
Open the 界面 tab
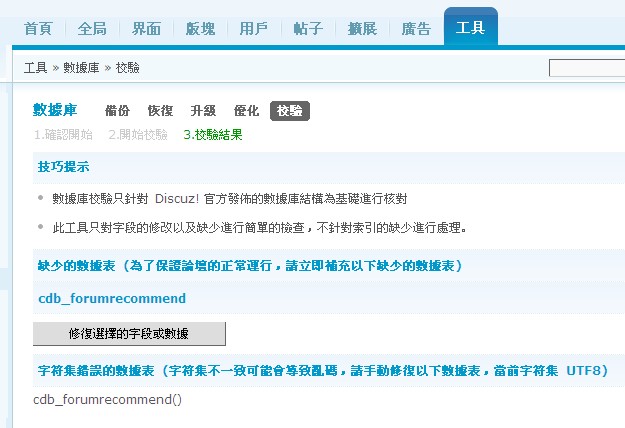[146, 29]
